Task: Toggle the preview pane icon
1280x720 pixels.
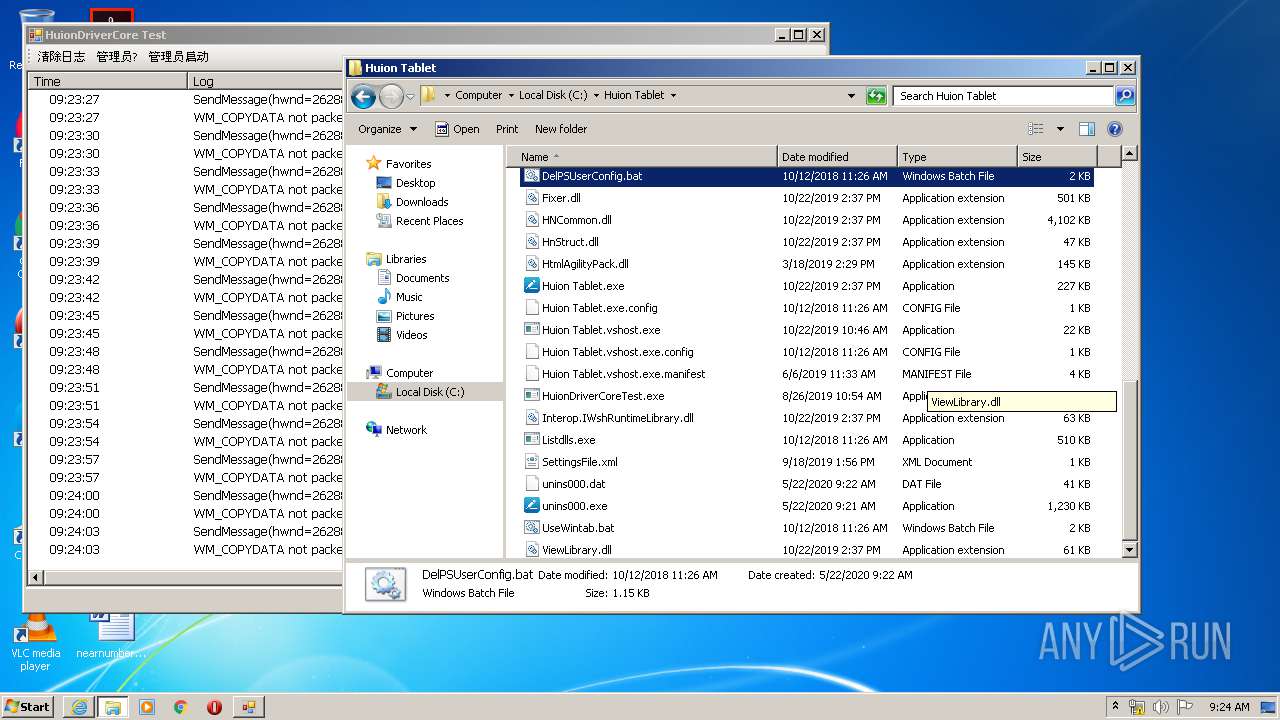Action: pyautogui.click(x=1087, y=129)
